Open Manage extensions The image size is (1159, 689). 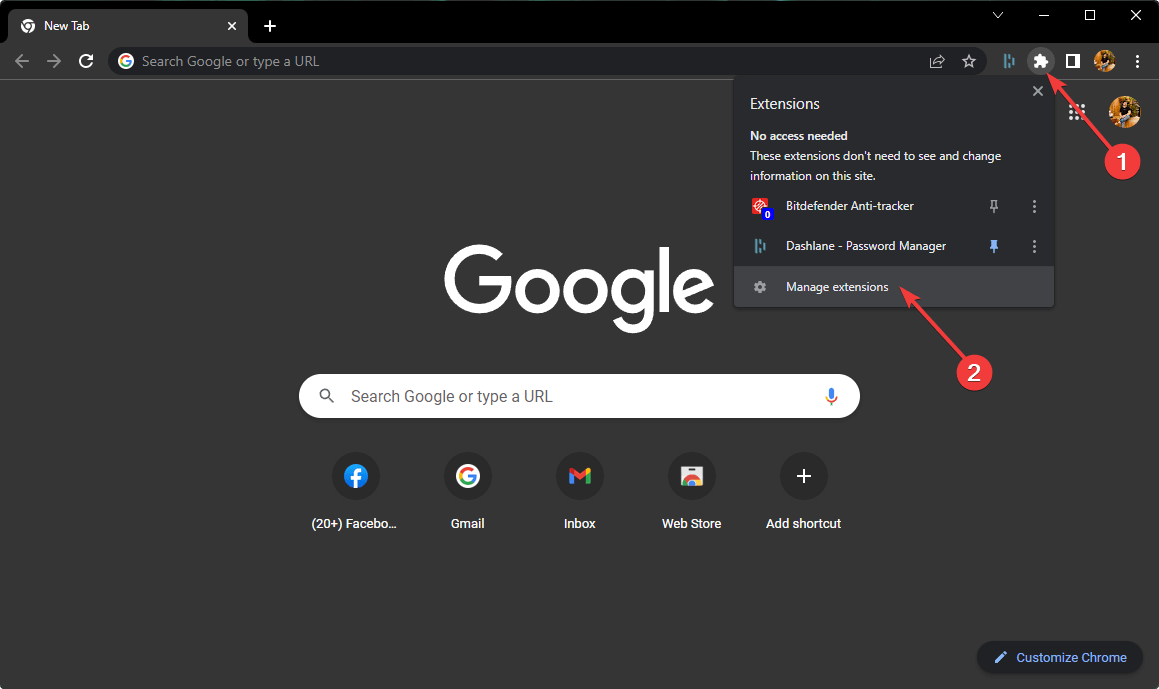click(837, 287)
